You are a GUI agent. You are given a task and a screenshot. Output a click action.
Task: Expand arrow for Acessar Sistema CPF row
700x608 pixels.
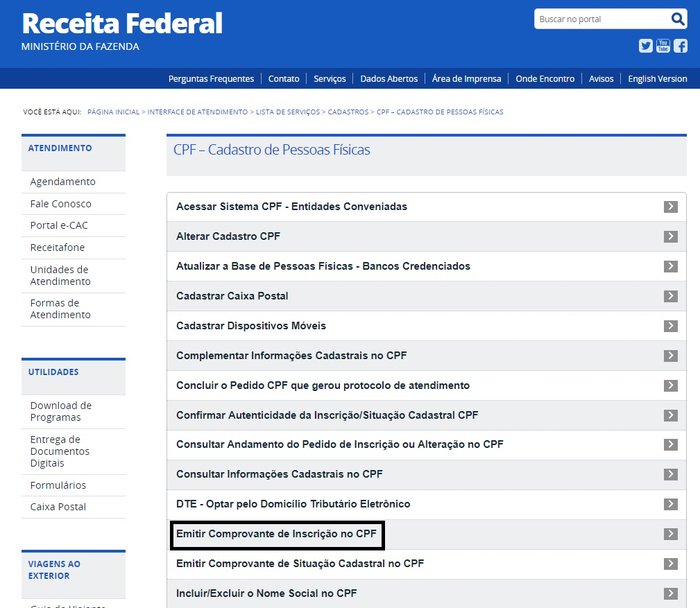click(x=671, y=207)
